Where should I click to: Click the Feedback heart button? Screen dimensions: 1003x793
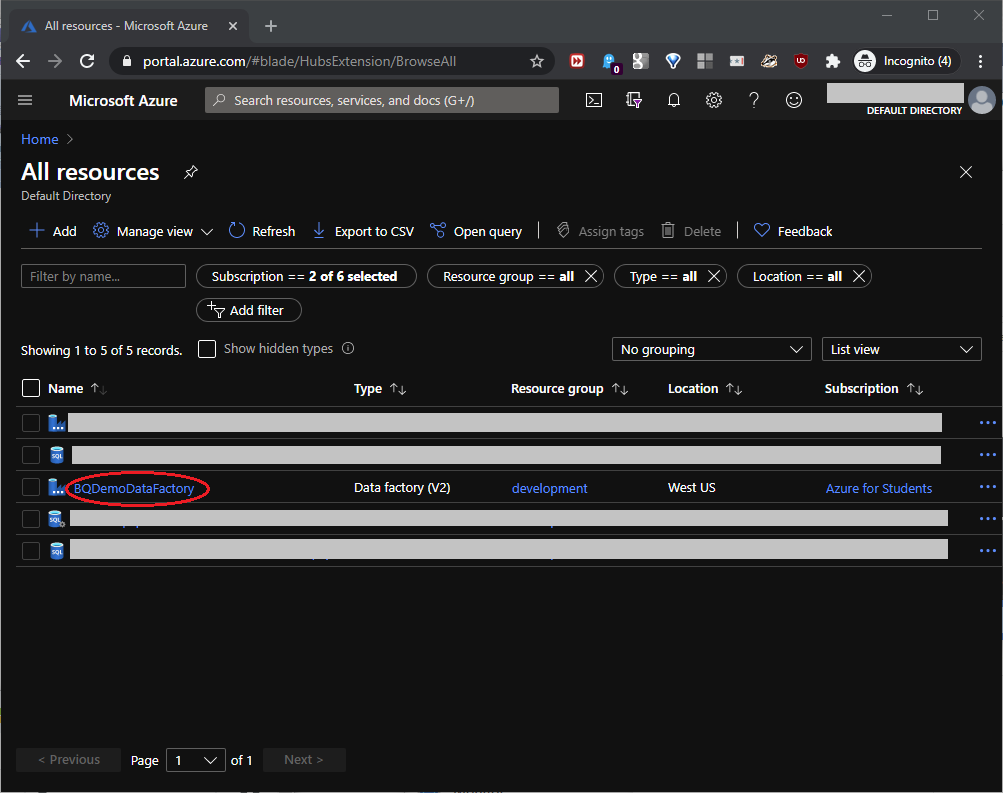[x=793, y=231]
